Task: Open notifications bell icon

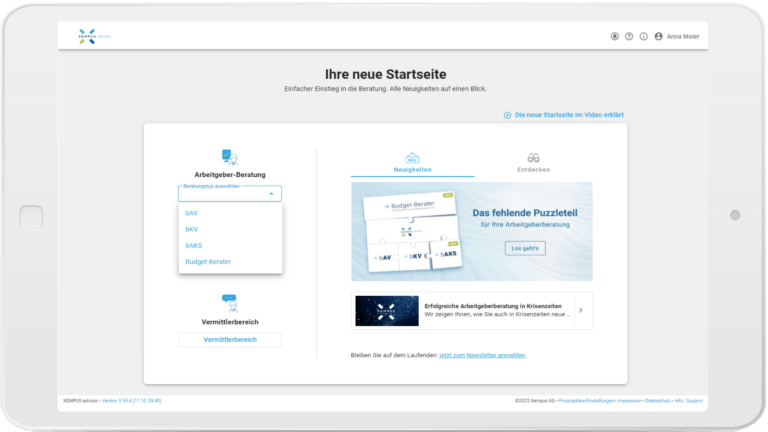Action: click(x=615, y=36)
